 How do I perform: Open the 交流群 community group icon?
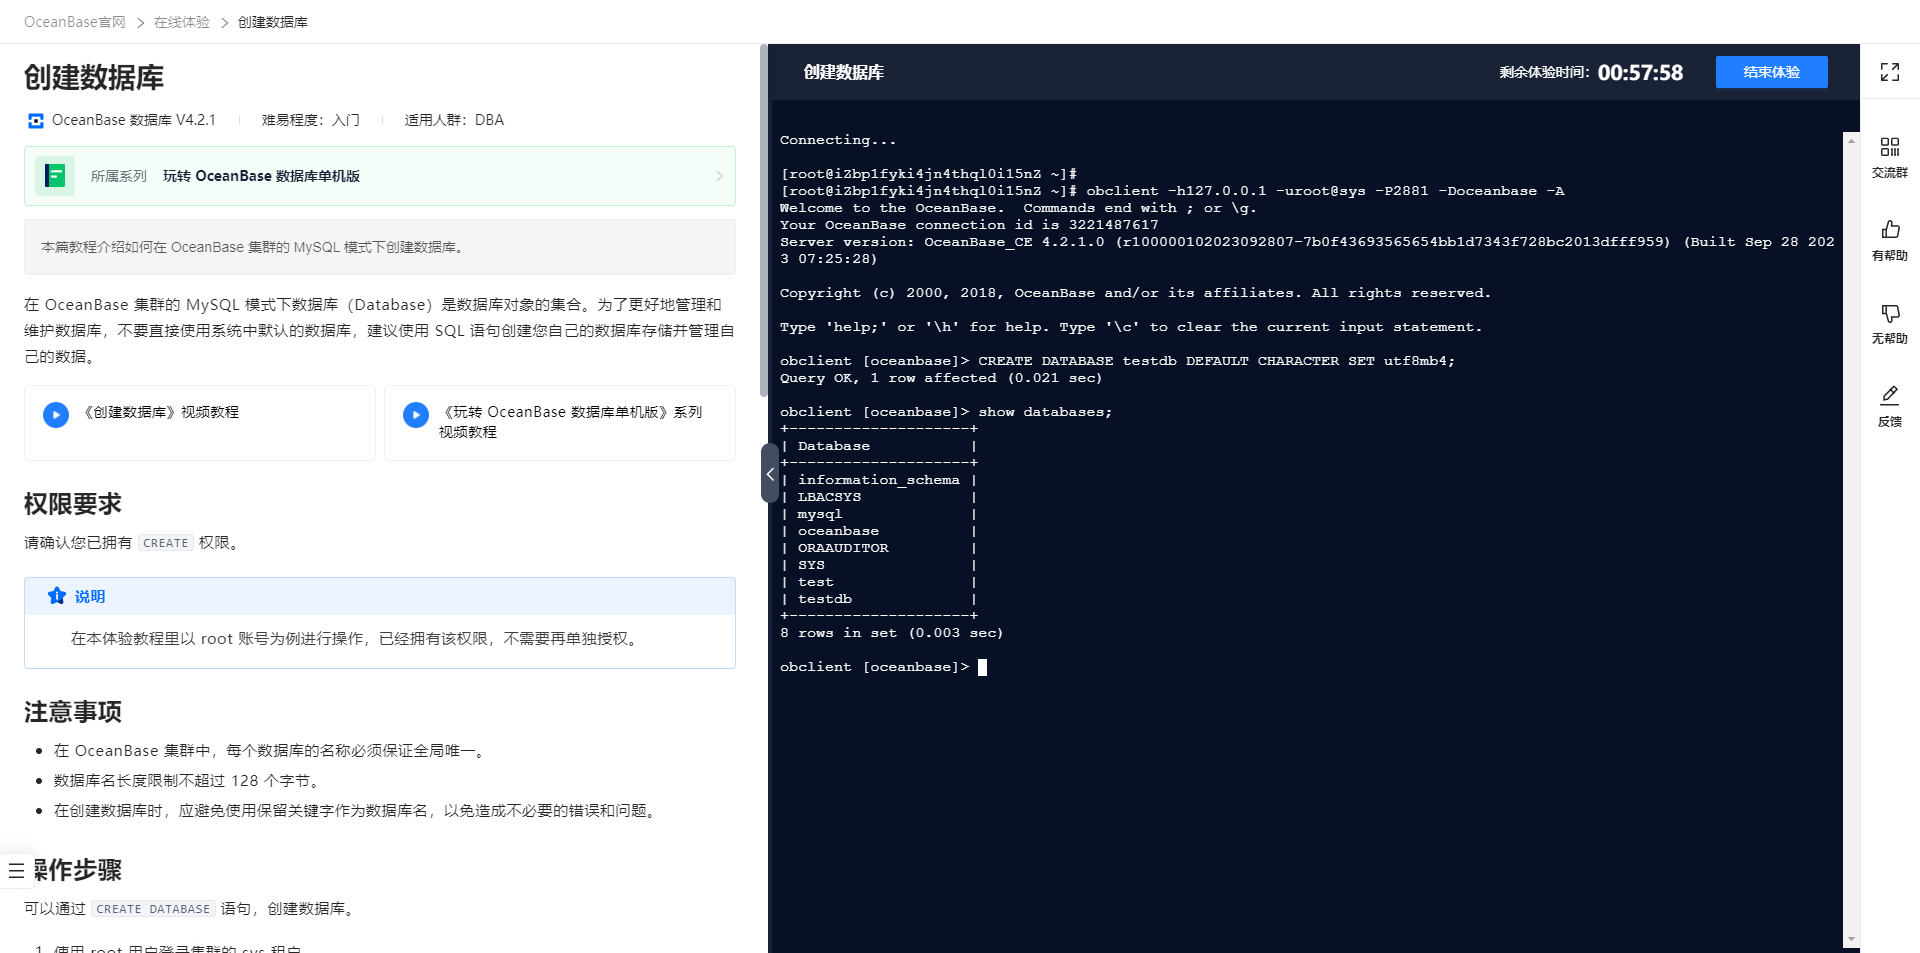point(1889,147)
